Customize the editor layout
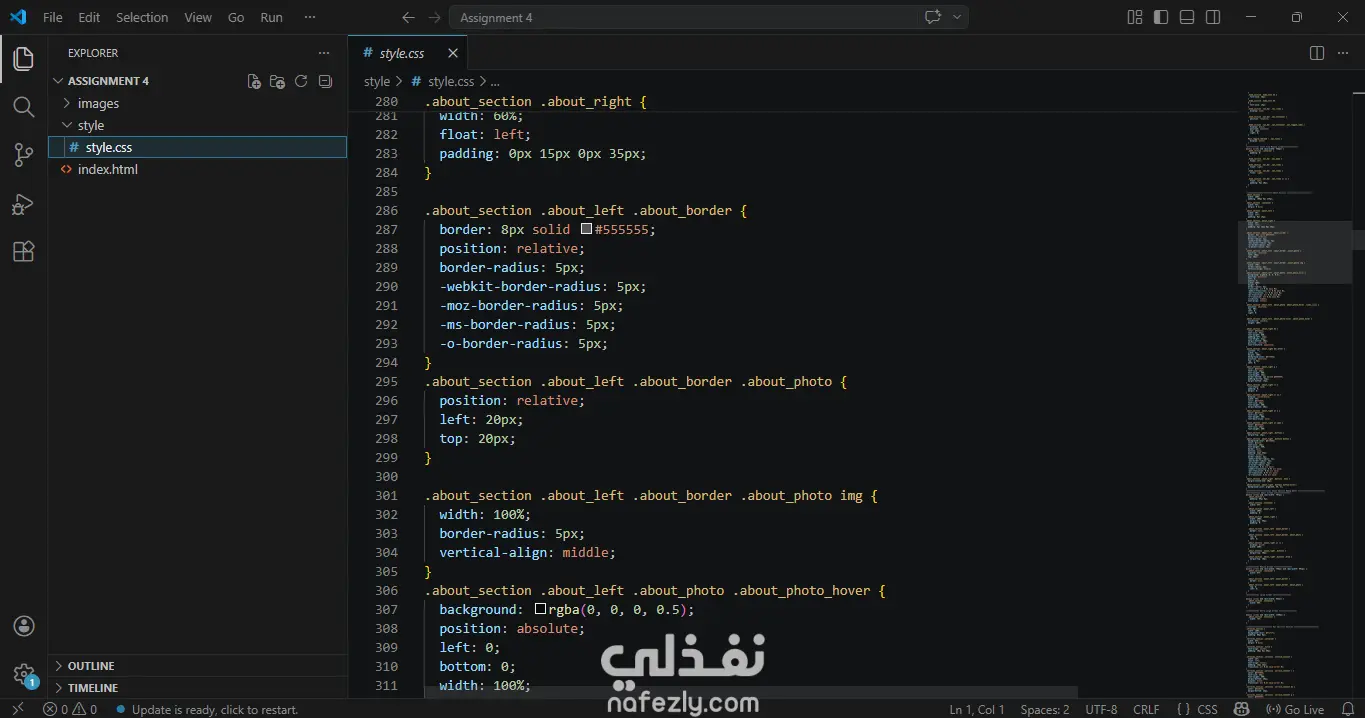This screenshot has height=718, width=1365. (x=1135, y=17)
